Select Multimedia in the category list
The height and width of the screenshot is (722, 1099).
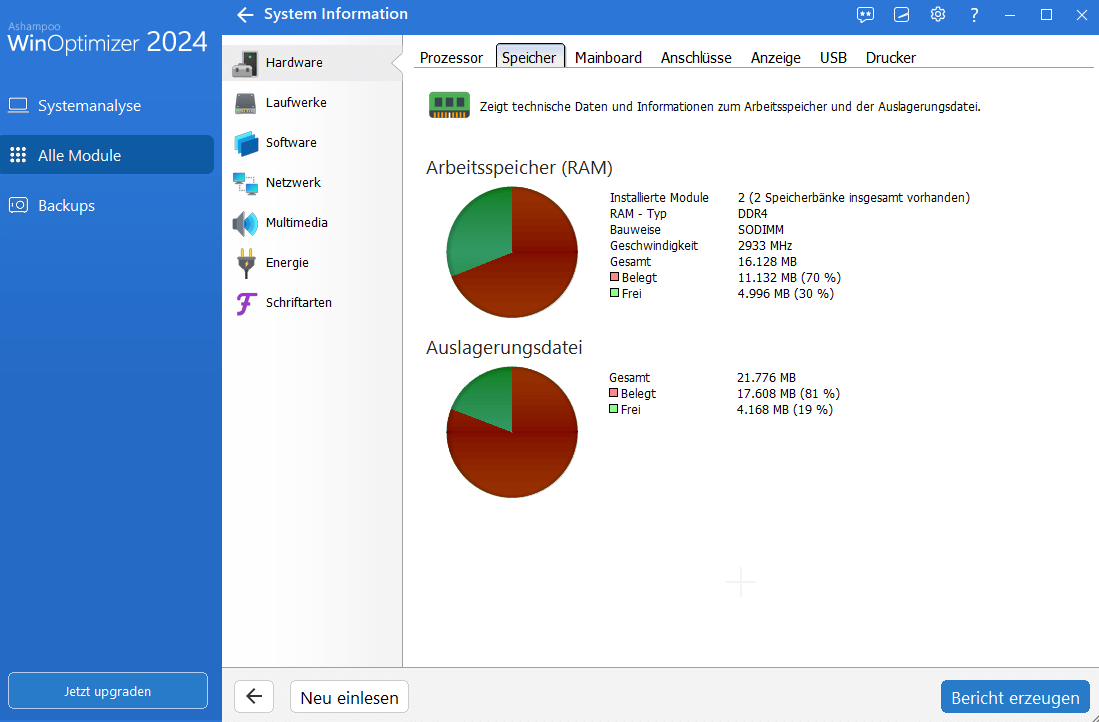point(313,223)
